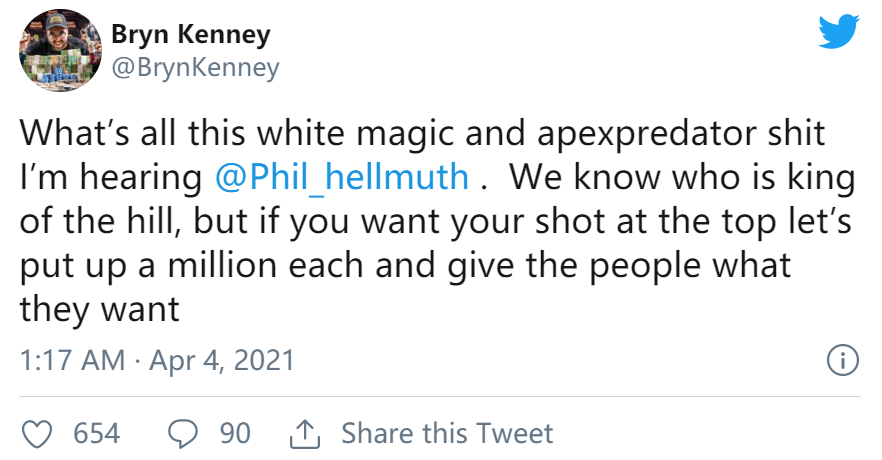Click the Bryn Kenney display name
This screenshot has width=882, height=460.
(x=191, y=34)
